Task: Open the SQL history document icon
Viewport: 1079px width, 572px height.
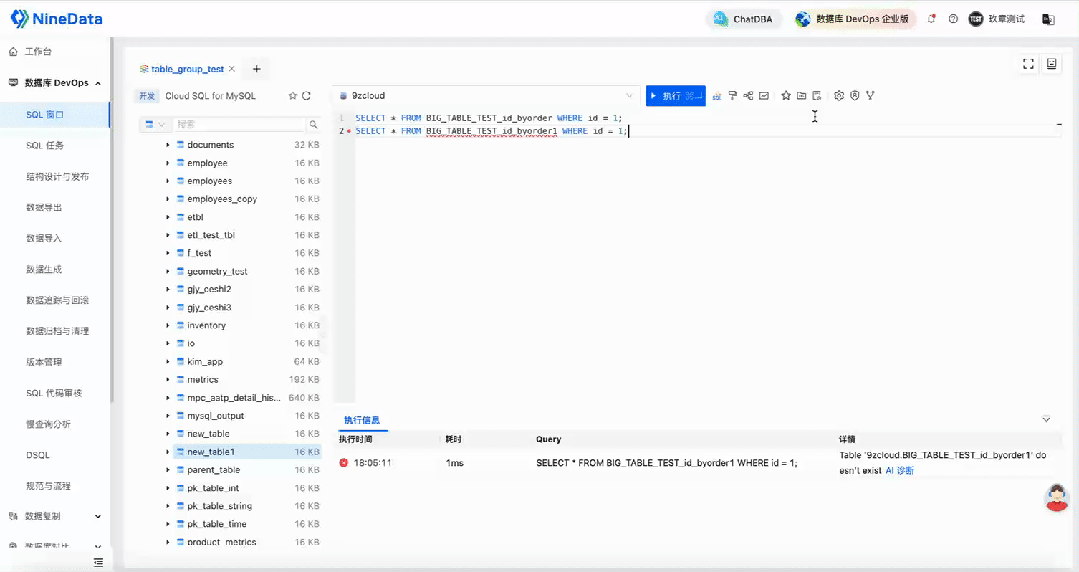Action: click(x=817, y=96)
